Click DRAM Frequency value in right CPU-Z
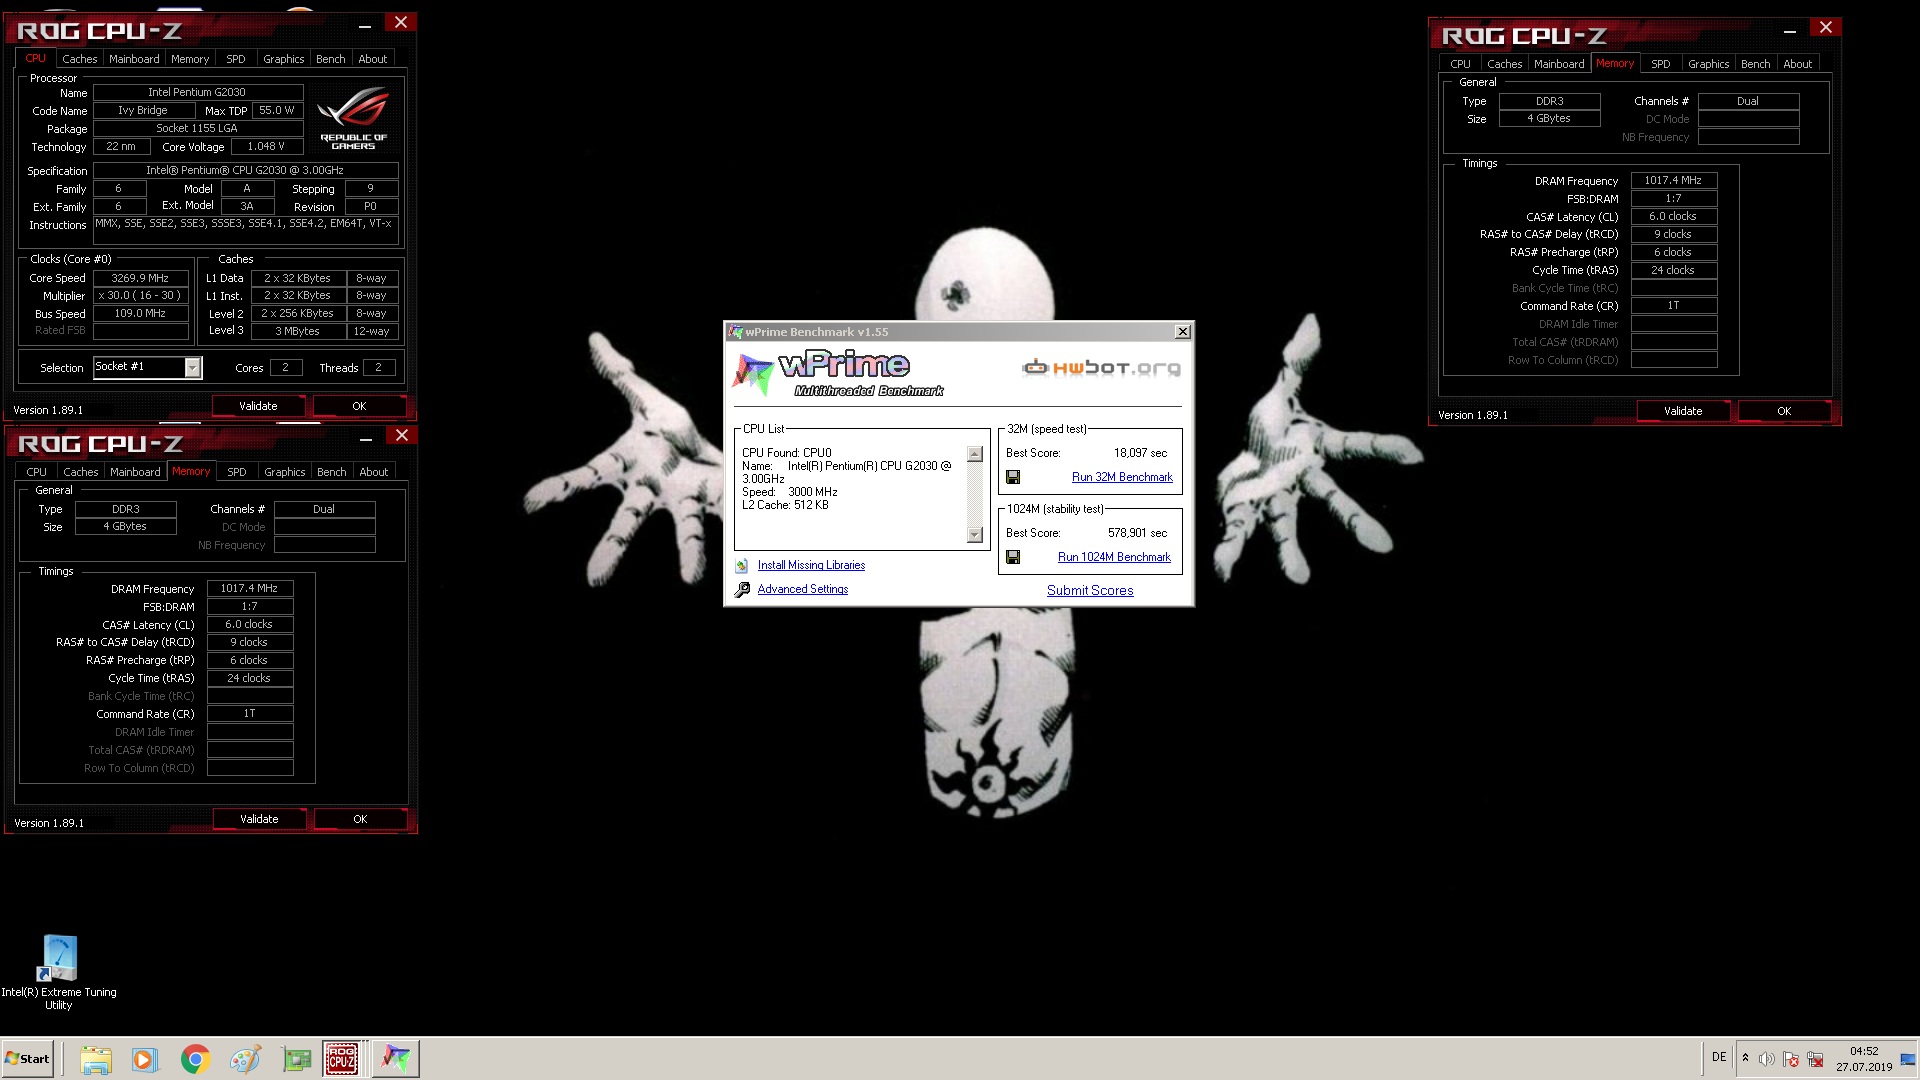 click(1674, 181)
